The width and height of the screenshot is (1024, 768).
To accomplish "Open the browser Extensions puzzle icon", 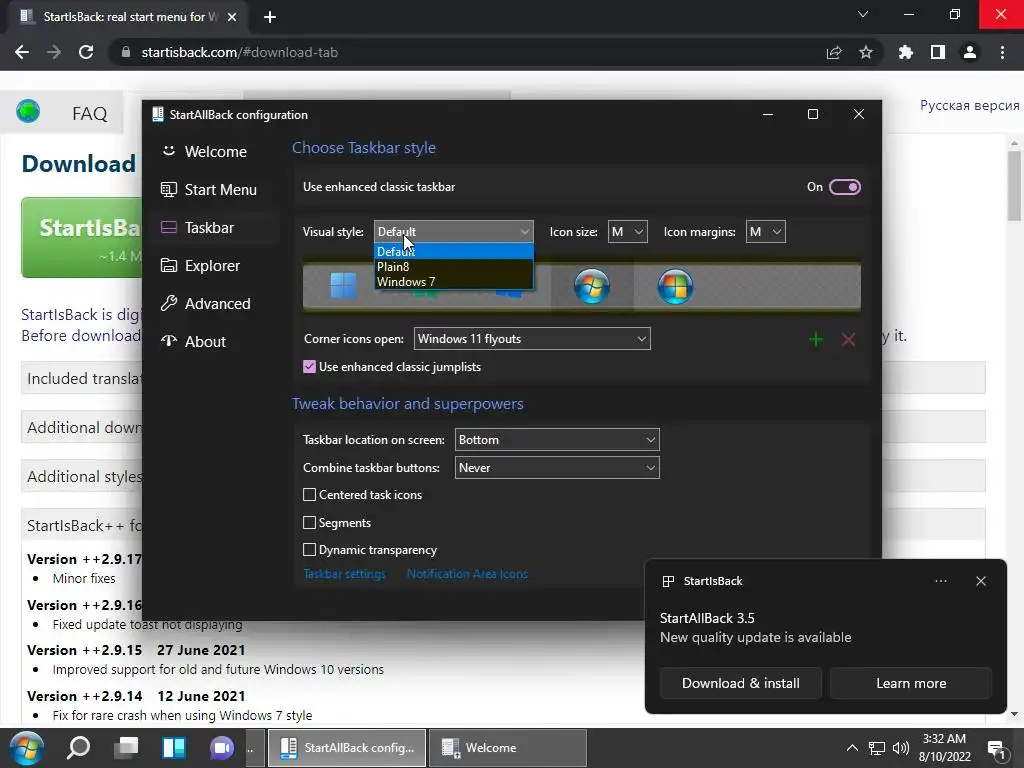I will tap(906, 52).
